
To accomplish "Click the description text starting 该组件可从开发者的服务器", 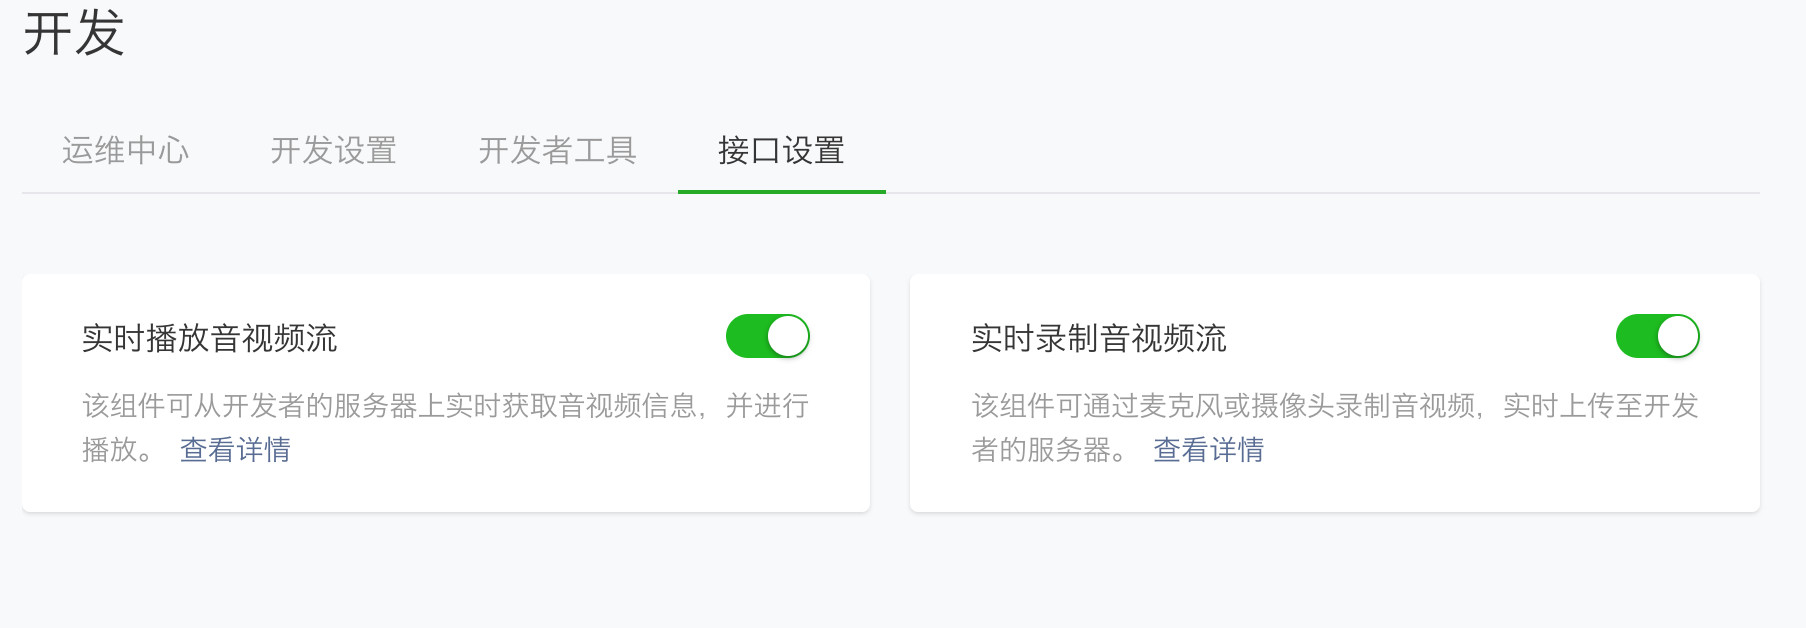I will (445, 427).
